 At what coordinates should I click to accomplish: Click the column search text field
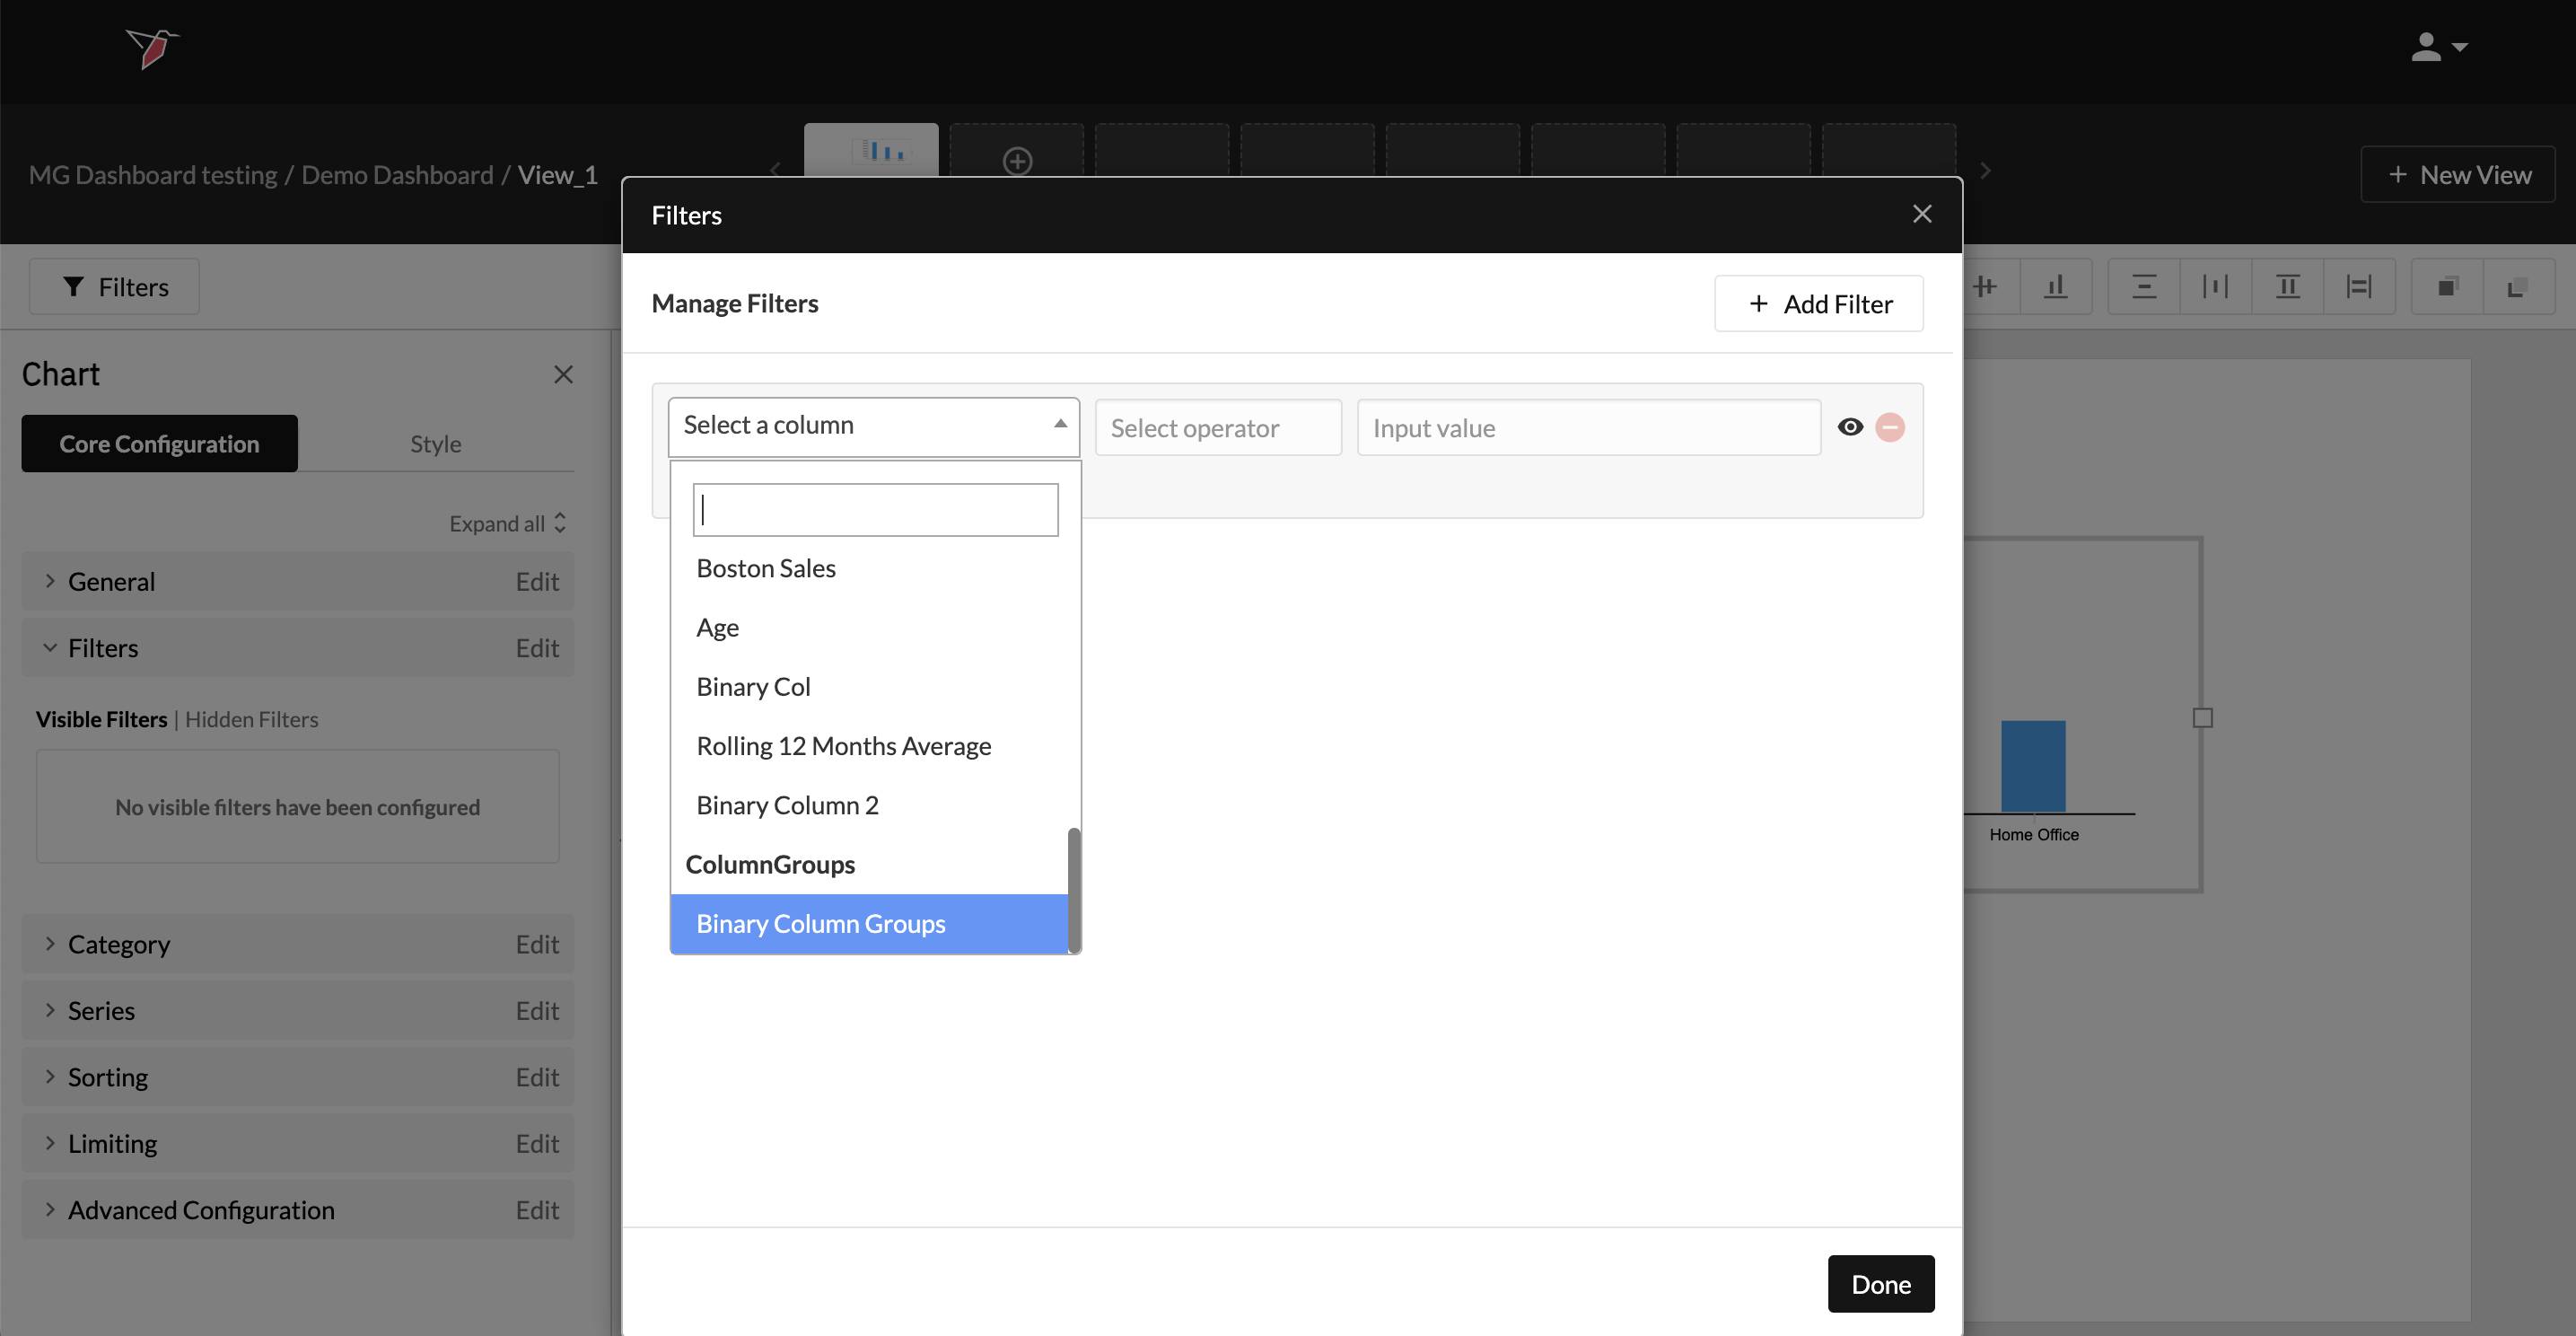click(875, 510)
